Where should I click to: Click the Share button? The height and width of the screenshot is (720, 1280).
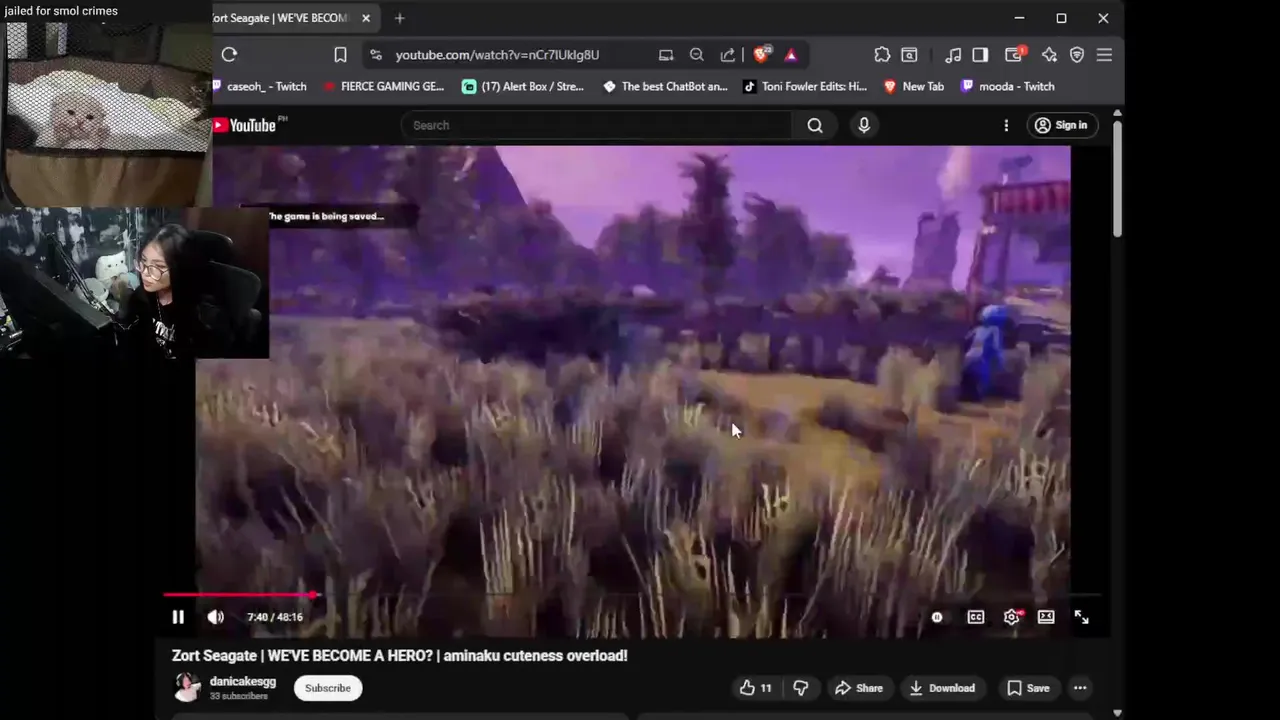click(859, 688)
